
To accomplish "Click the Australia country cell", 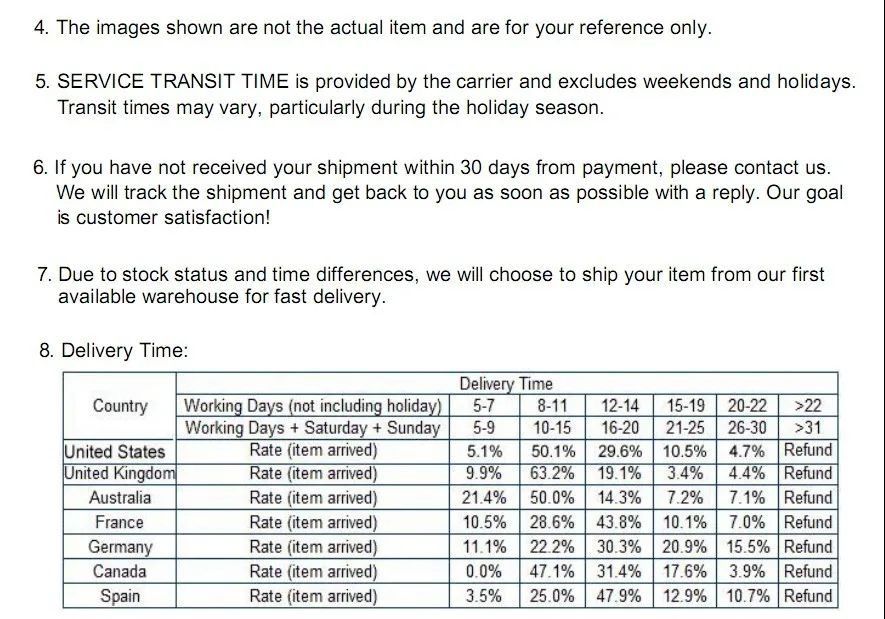I will coord(119,498).
